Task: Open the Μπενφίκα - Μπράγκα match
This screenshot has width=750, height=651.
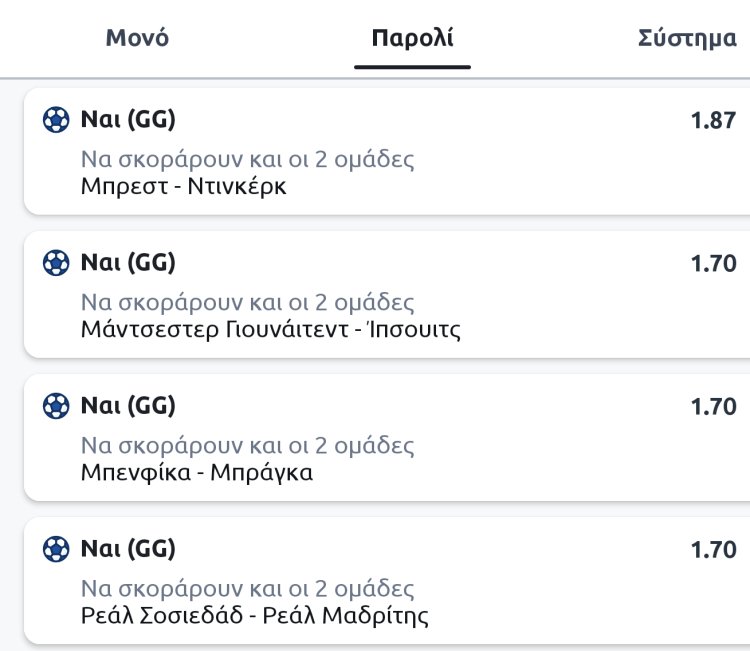Action: click(196, 472)
